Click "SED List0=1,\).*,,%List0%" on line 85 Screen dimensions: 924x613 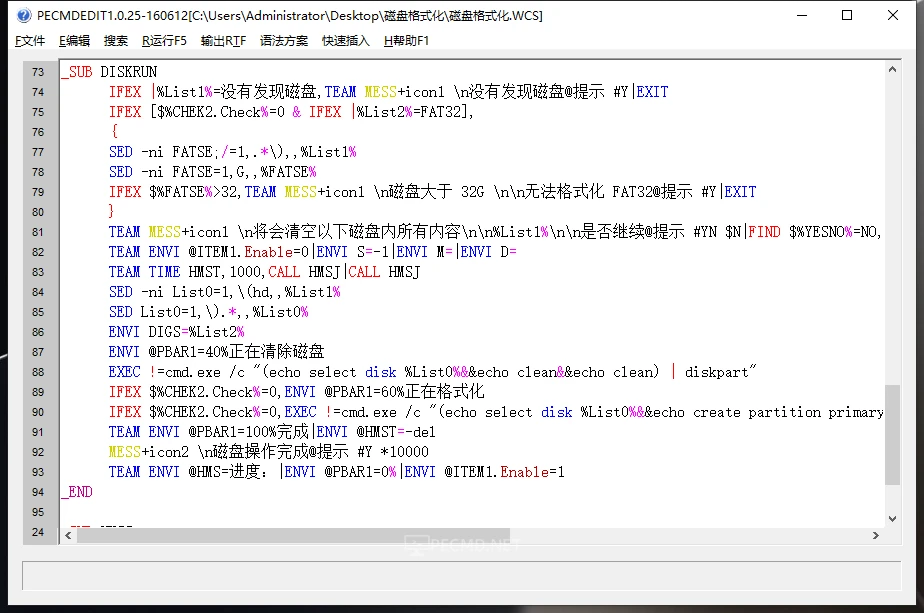click(x=209, y=312)
